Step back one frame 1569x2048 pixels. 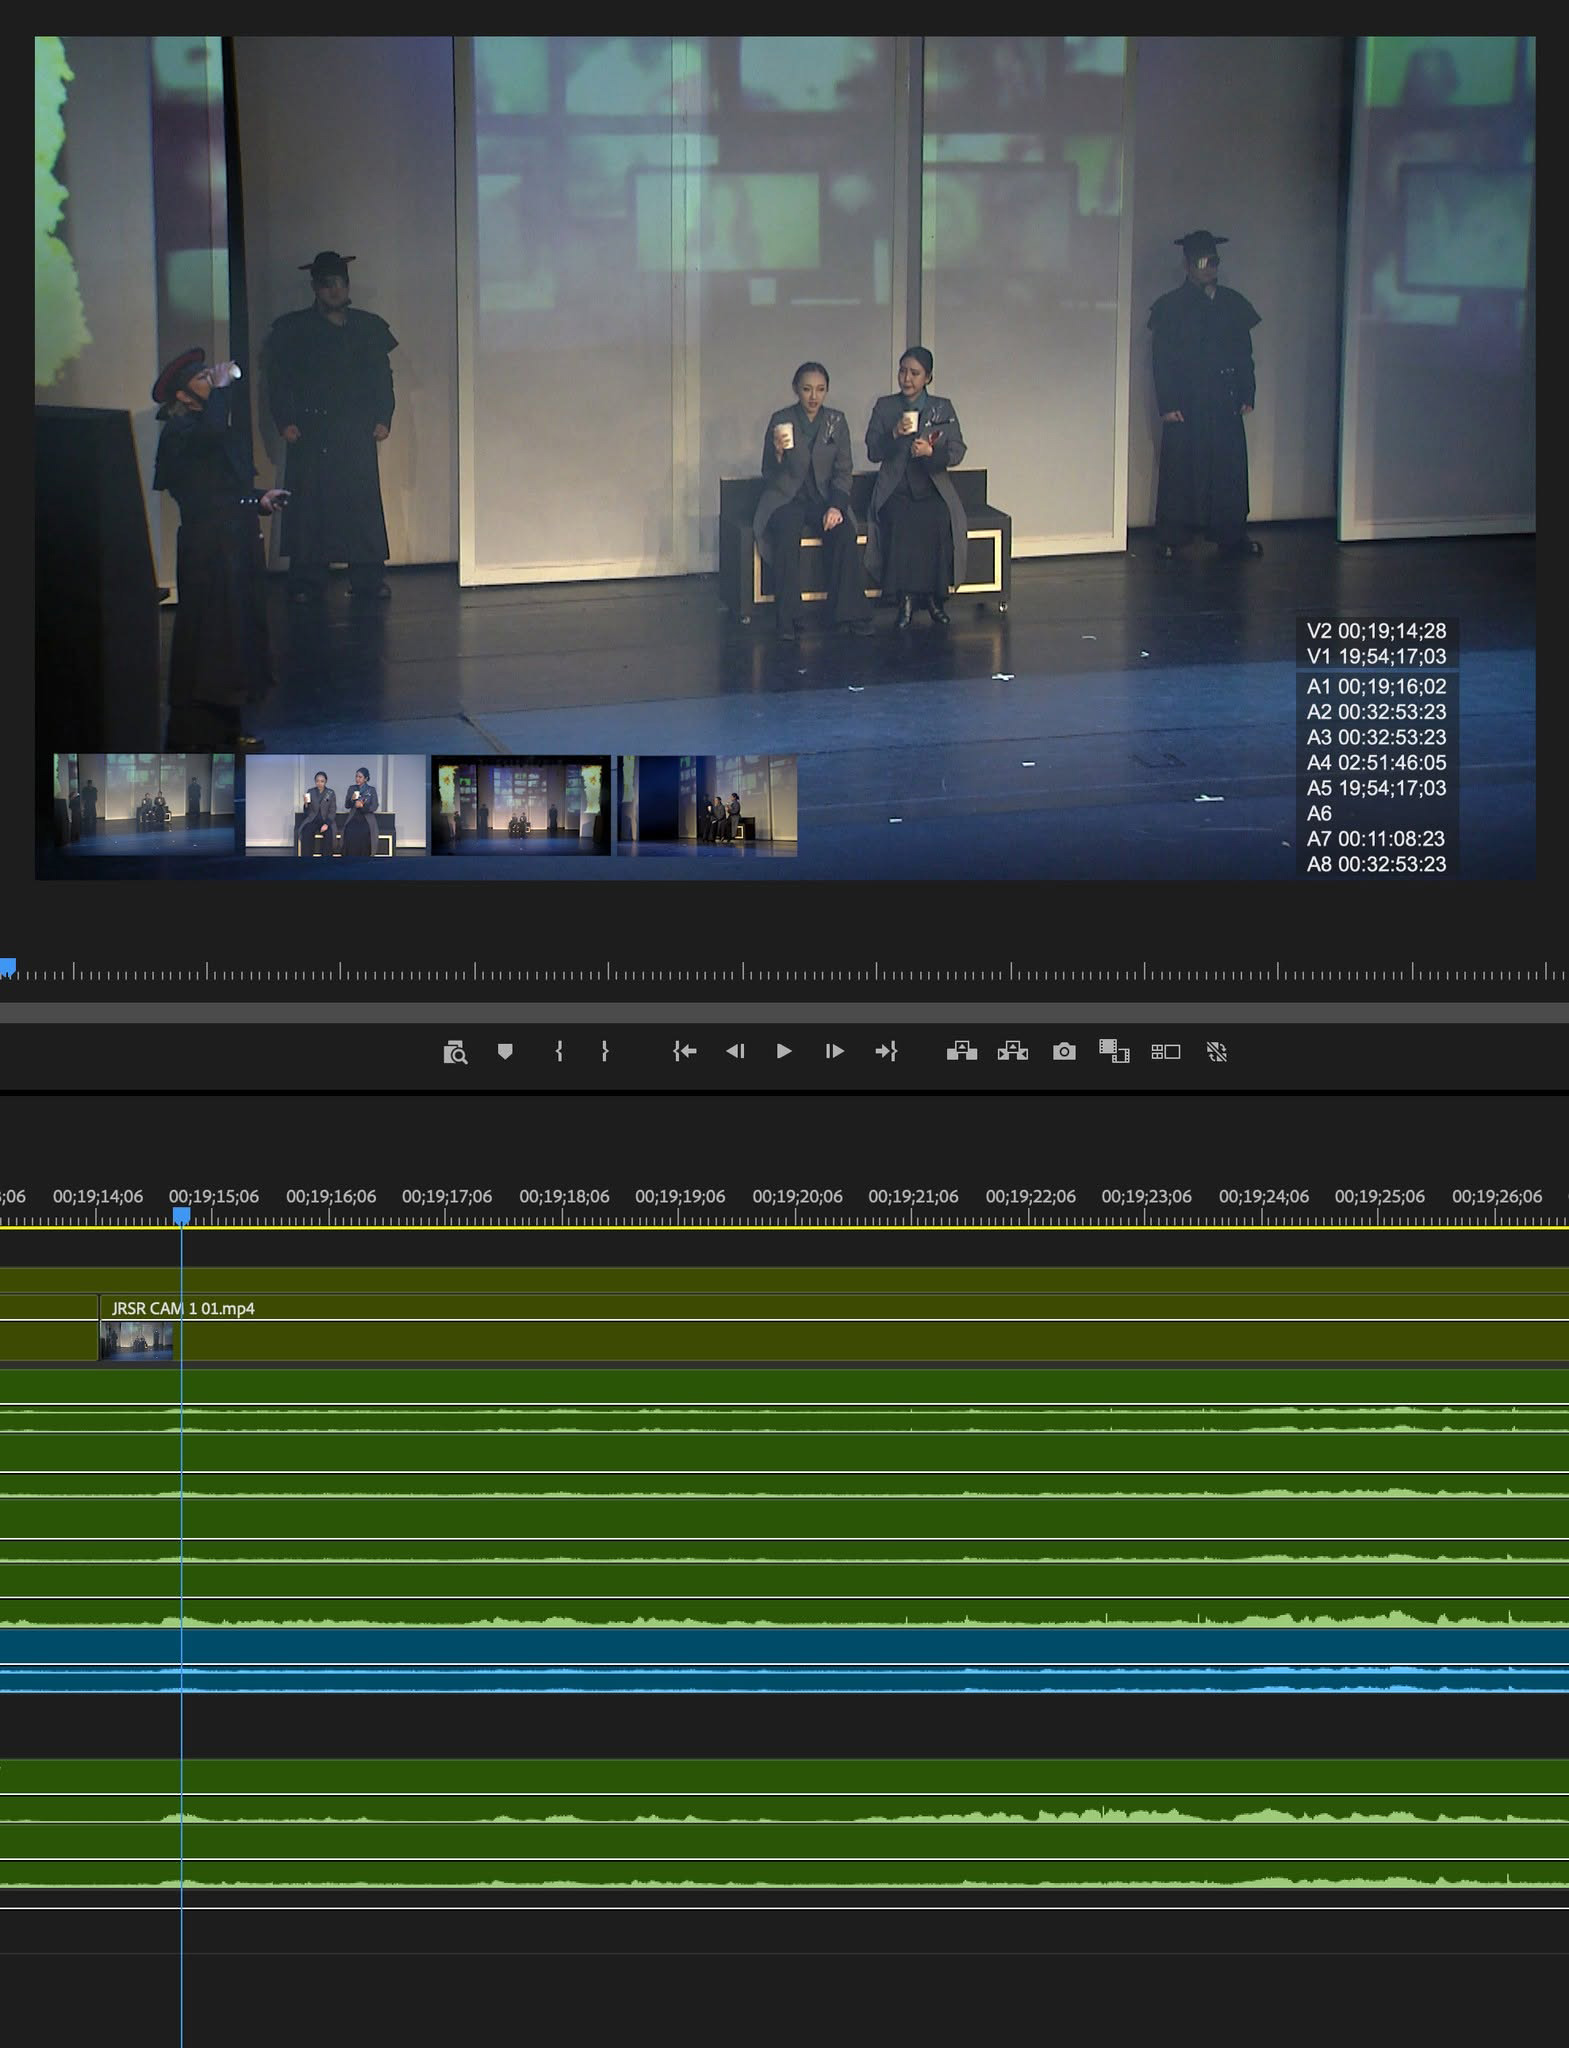click(735, 1051)
